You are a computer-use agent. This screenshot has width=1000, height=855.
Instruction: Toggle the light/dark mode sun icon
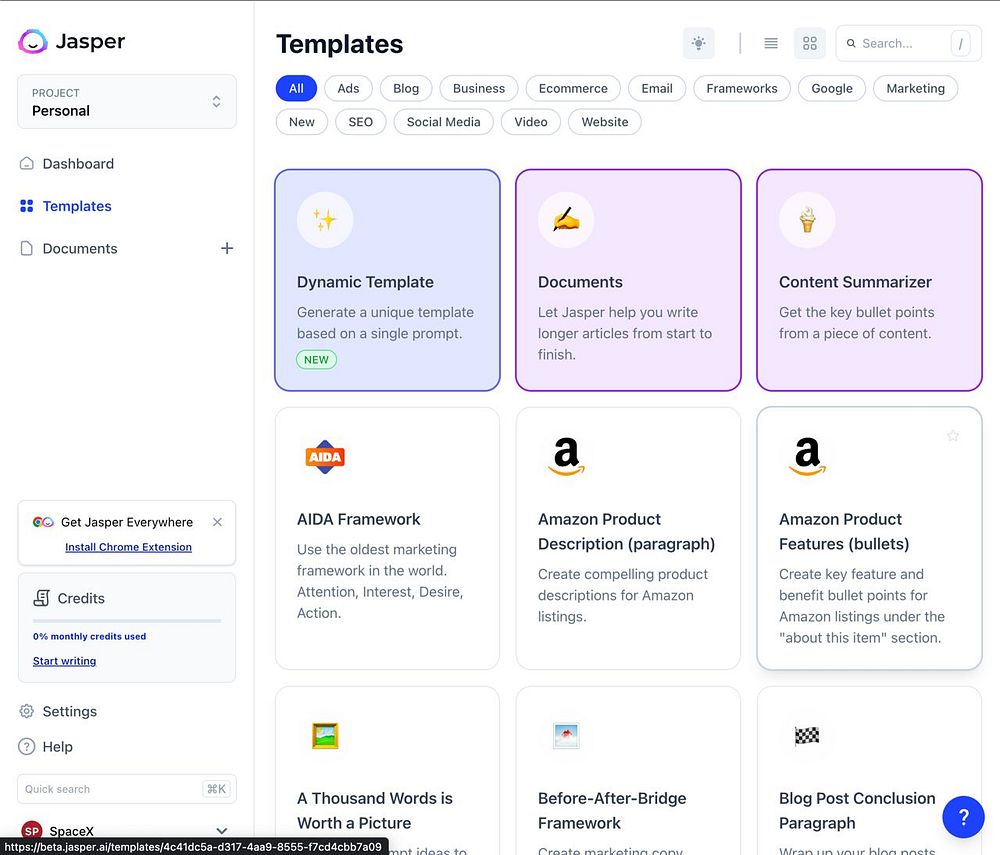point(698,43)
